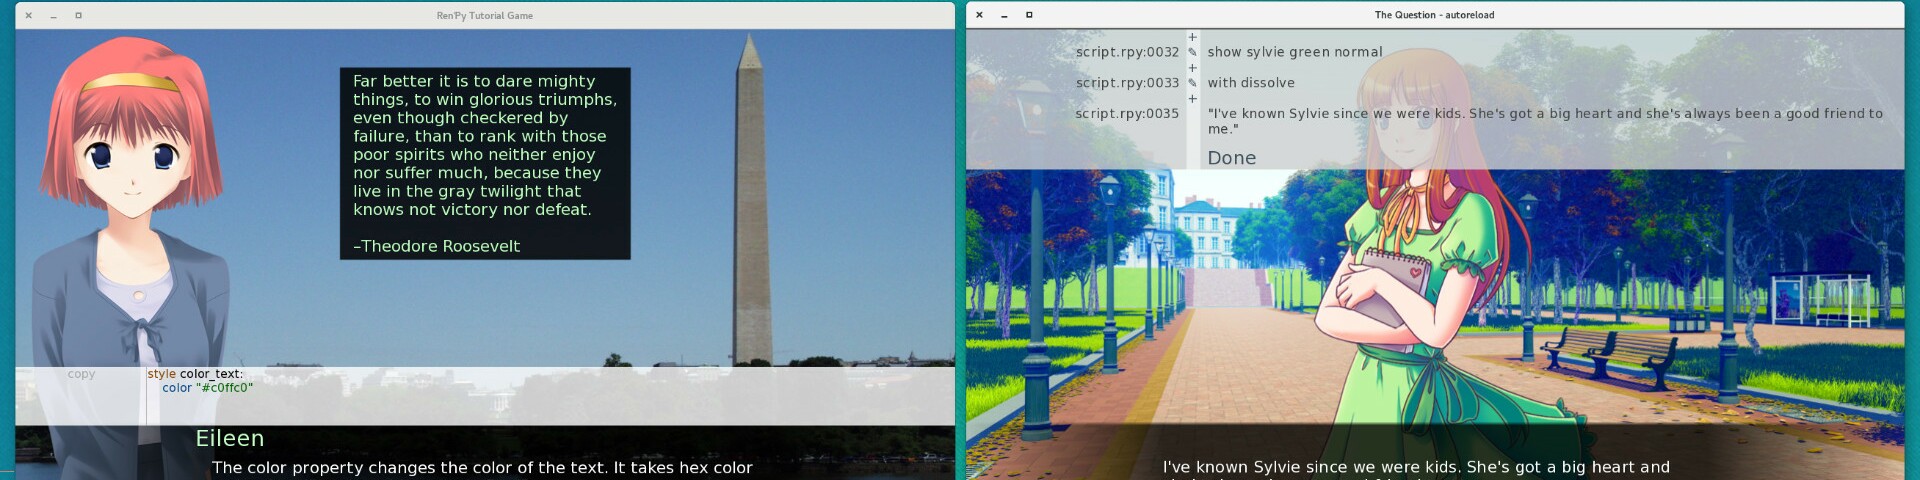This screenshot has height=480, width=1920.
Task: Click The Question - autoreload title bar
Action: tap(1435, 15)
